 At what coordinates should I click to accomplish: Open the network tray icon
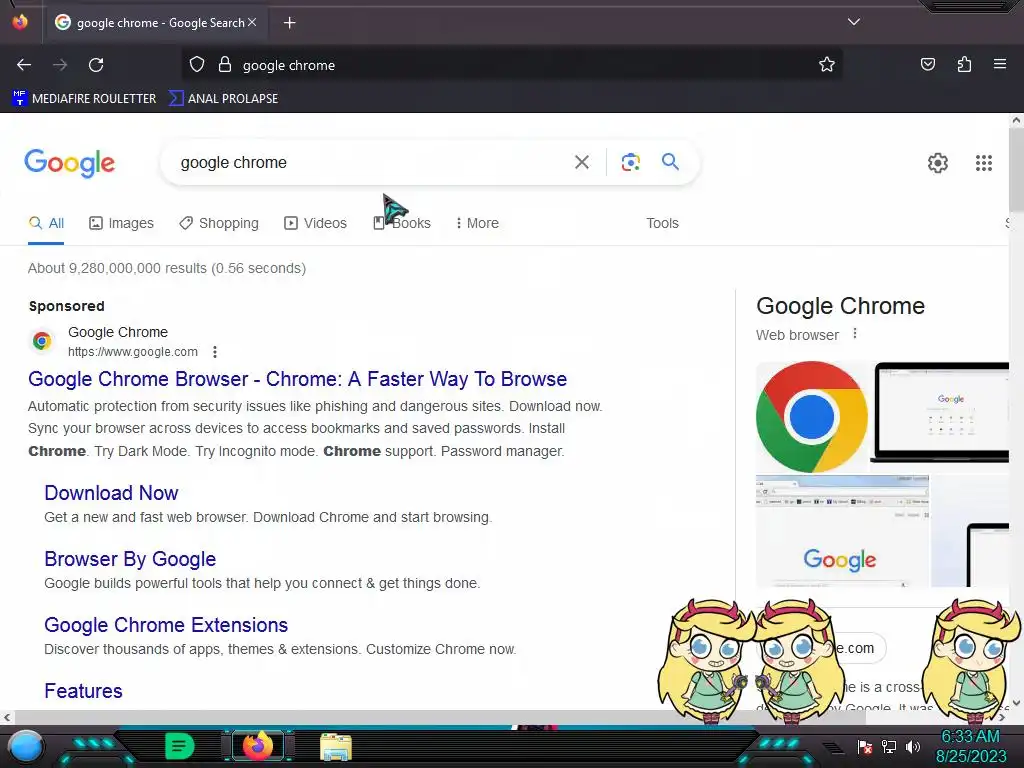point(888,746)
